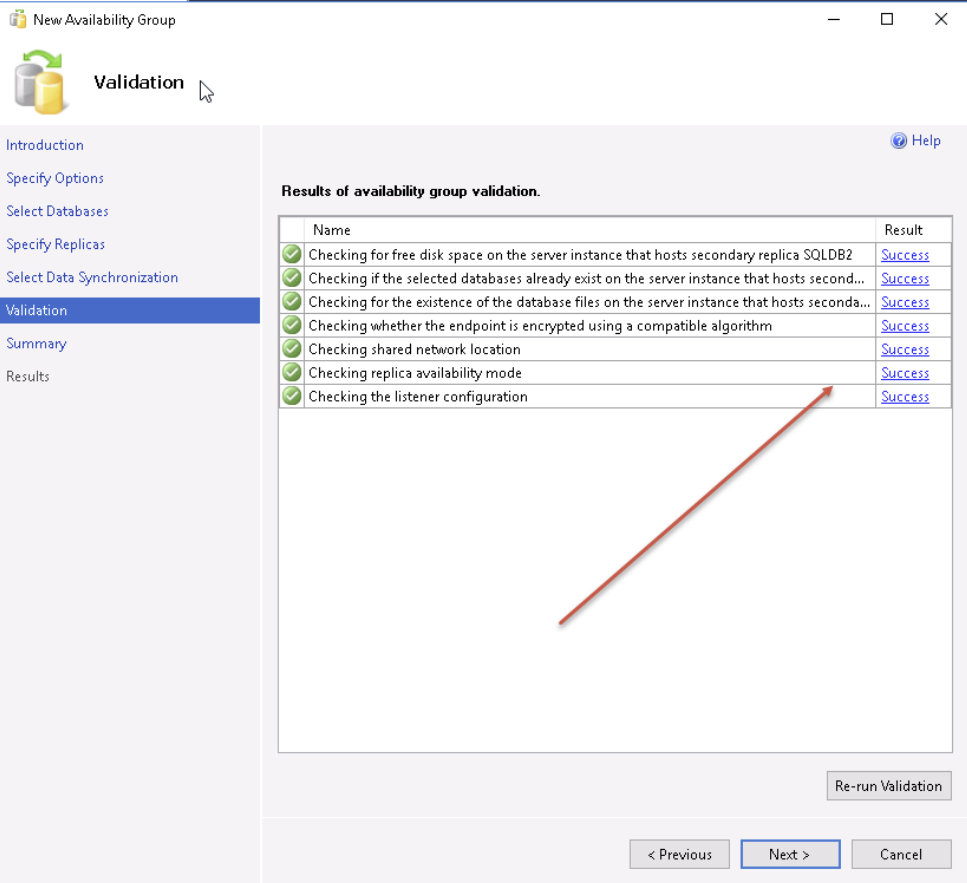Jump to the Specify Replicas step
The image size is (967, 883).
click(x=56, y=244)
